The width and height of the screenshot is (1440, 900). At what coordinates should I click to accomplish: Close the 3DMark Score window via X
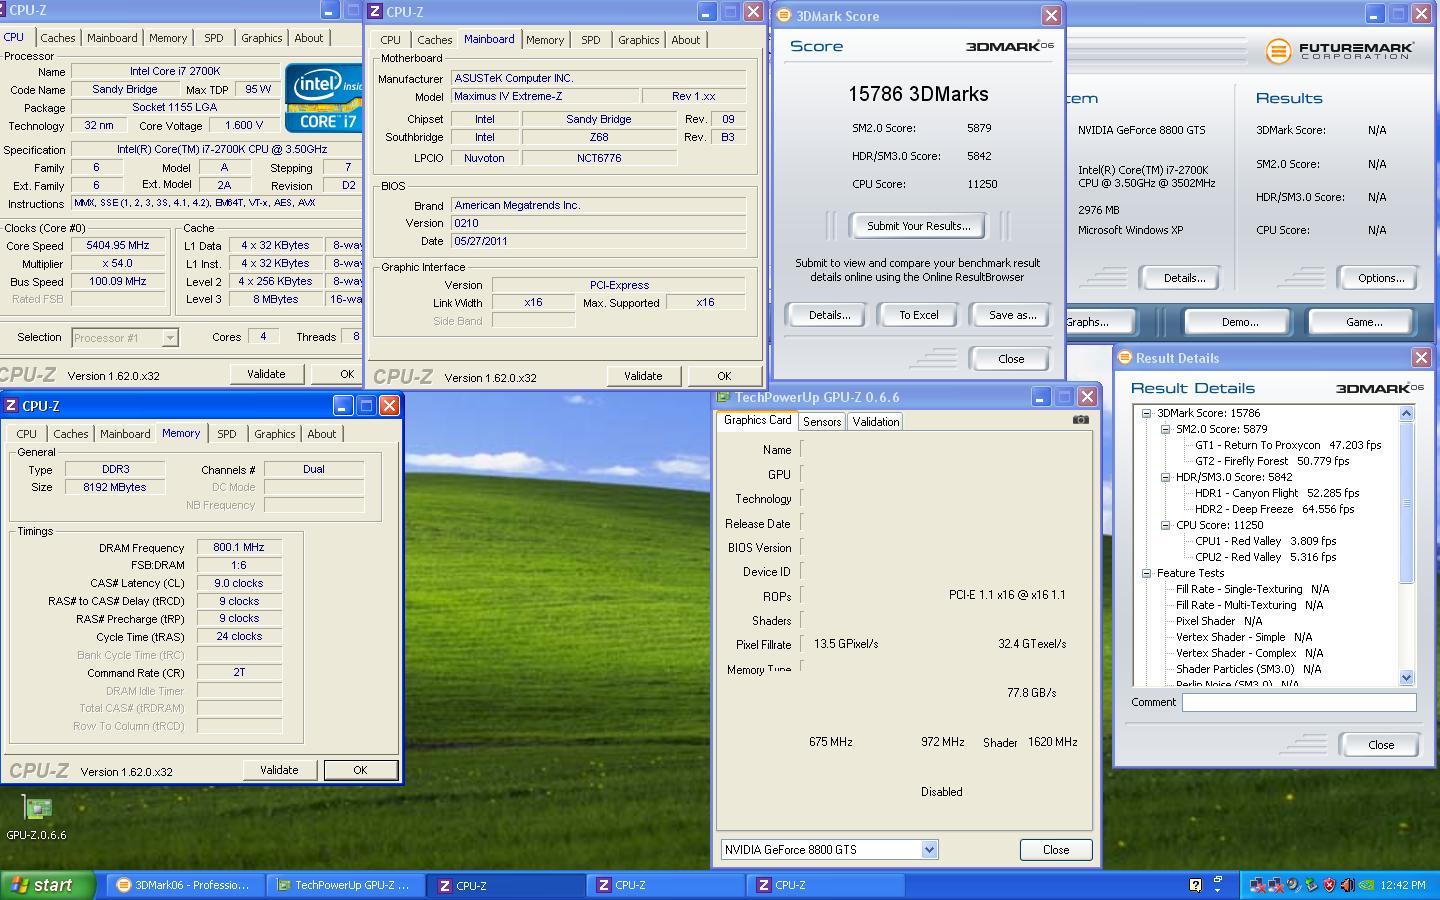point(1051,16)
